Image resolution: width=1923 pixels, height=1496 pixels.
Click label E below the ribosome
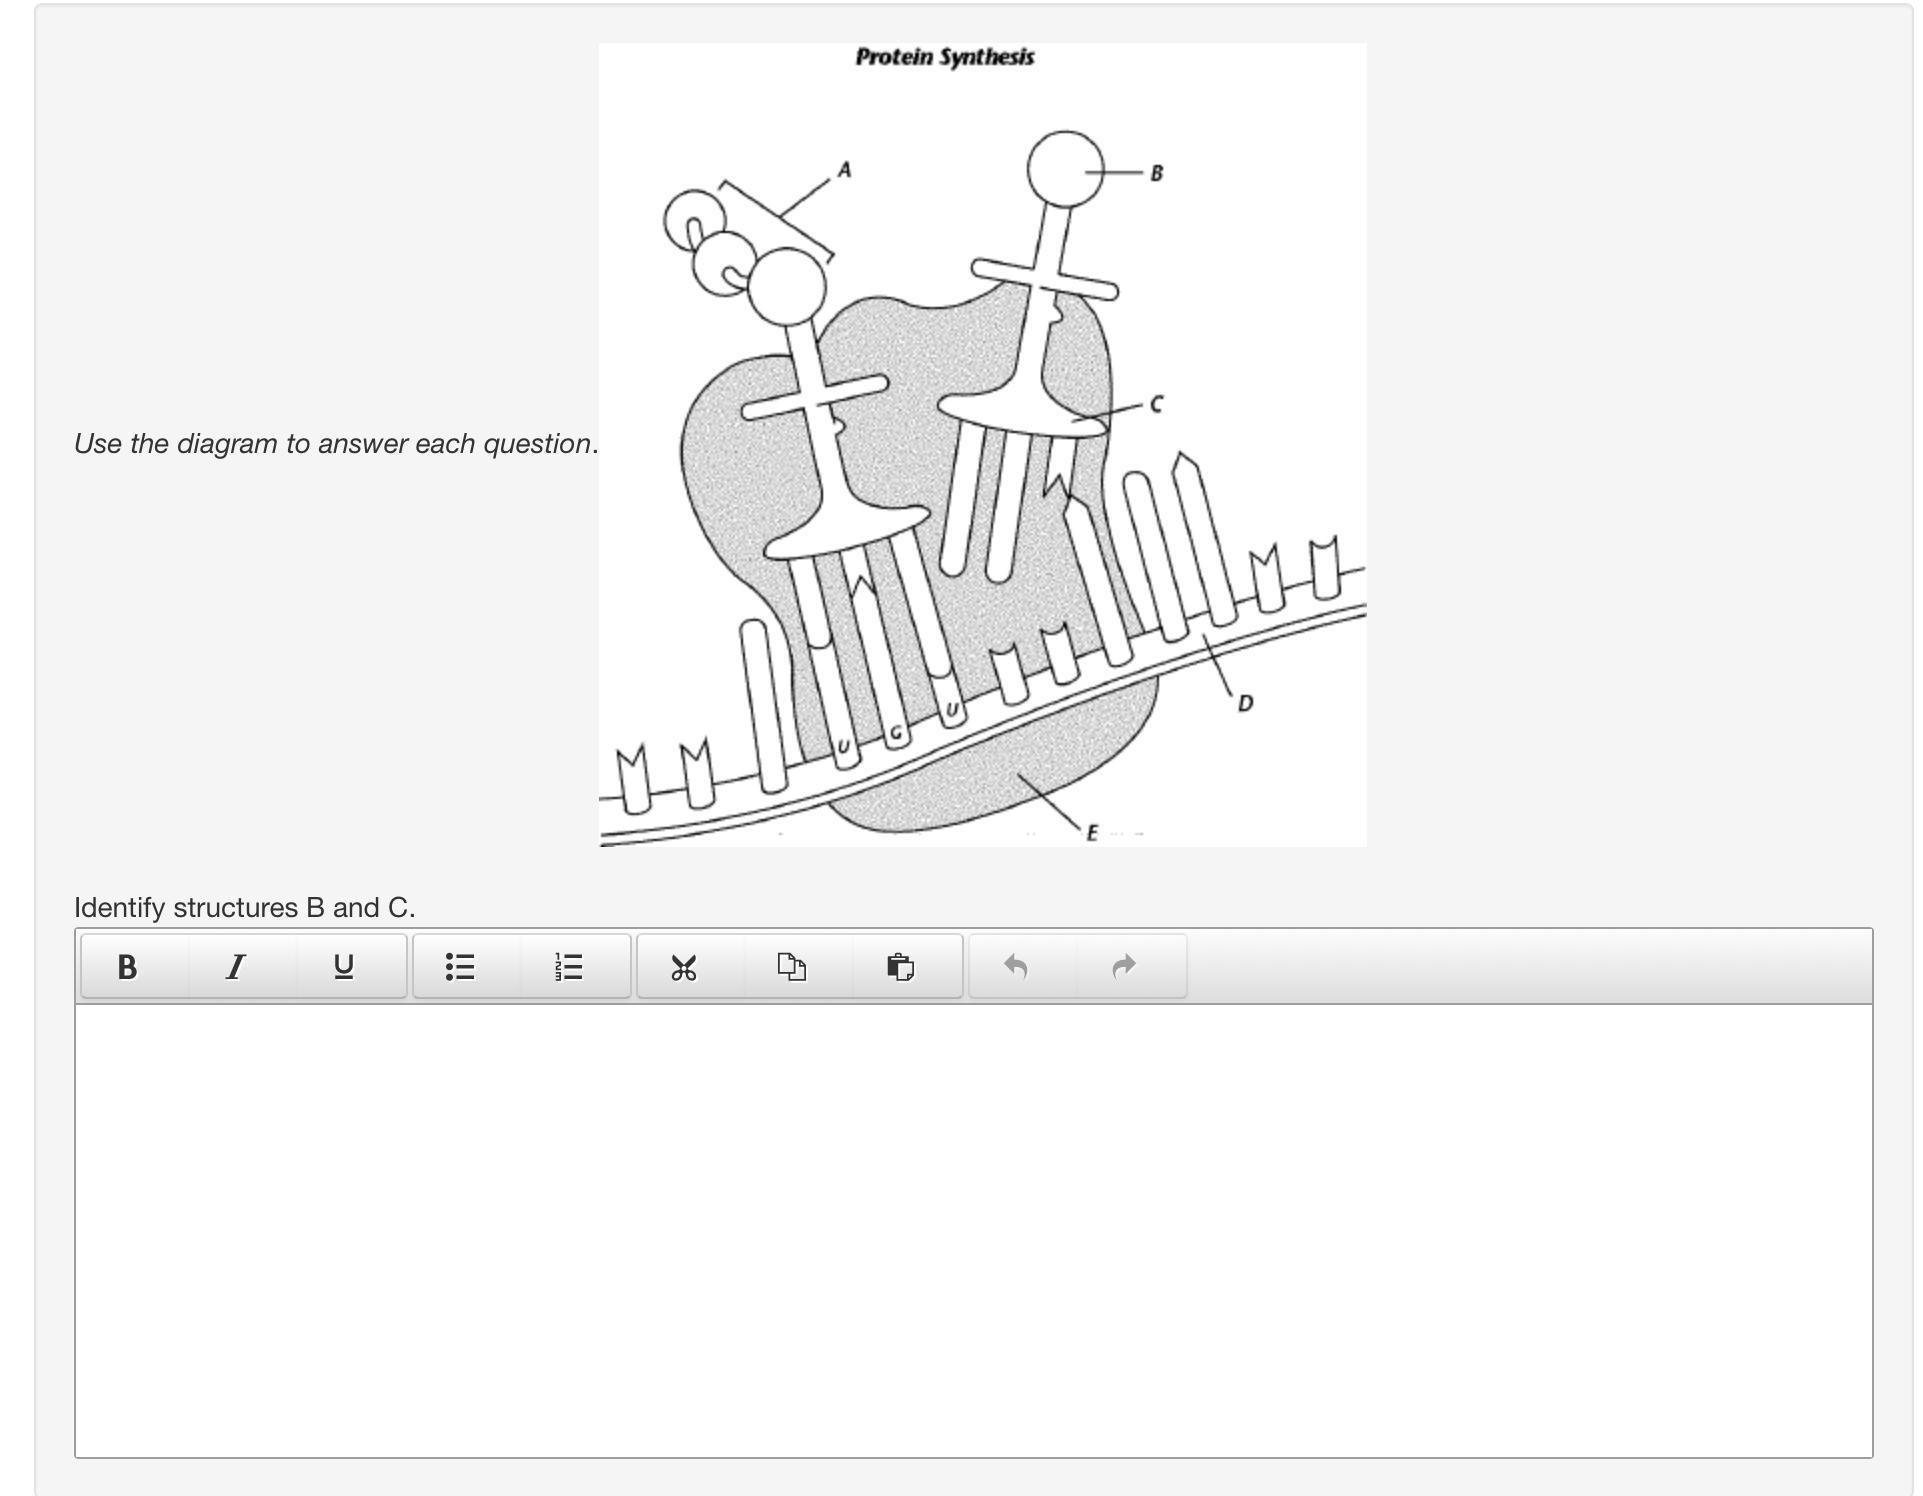[x=1092, y=832]
